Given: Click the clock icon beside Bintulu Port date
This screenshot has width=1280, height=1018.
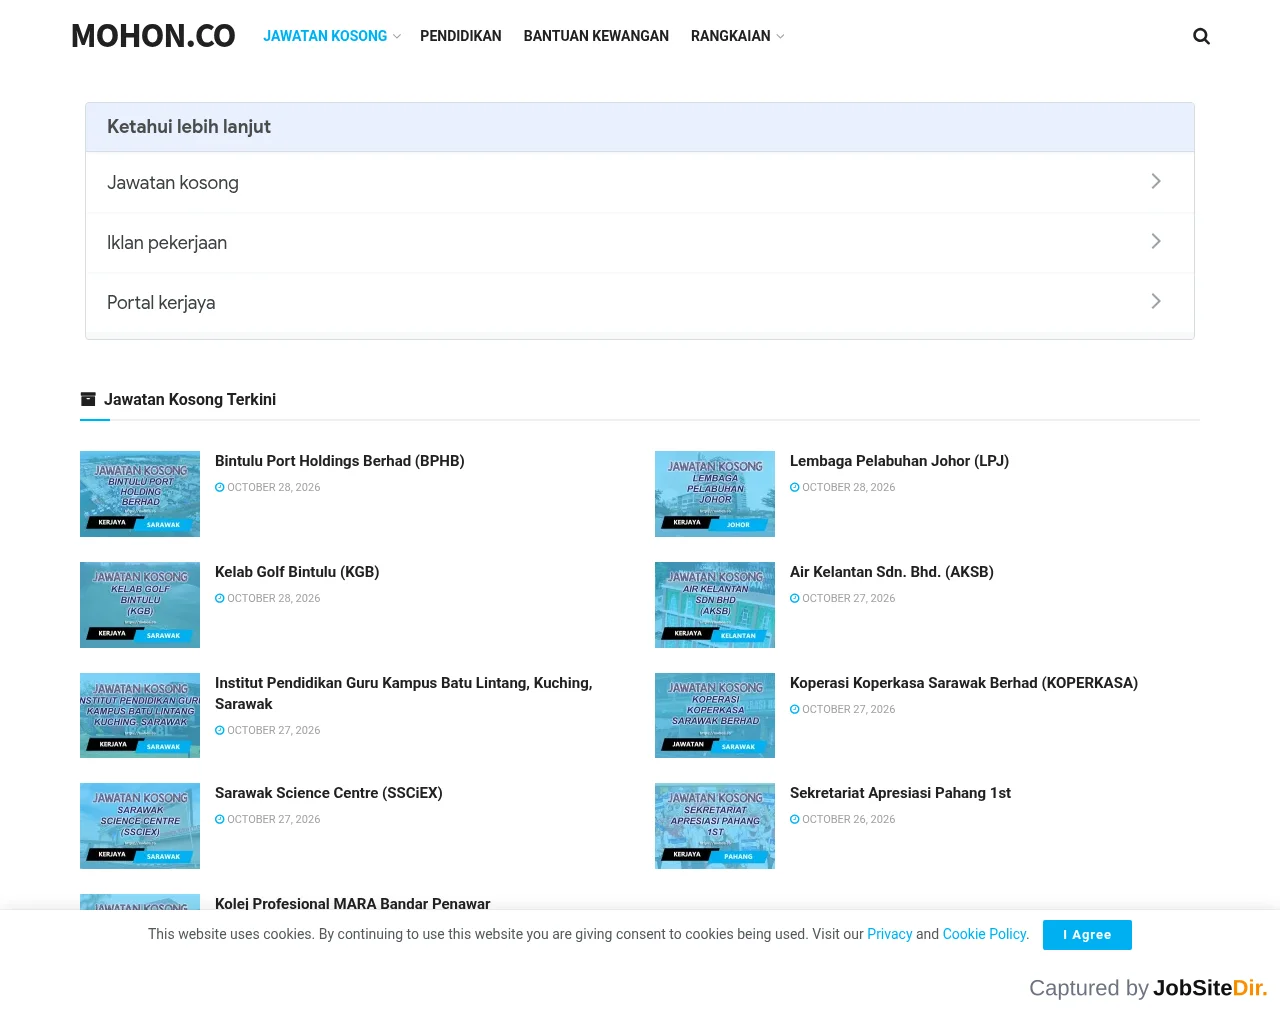Looking at the screenshot, I should pos(220,488).
